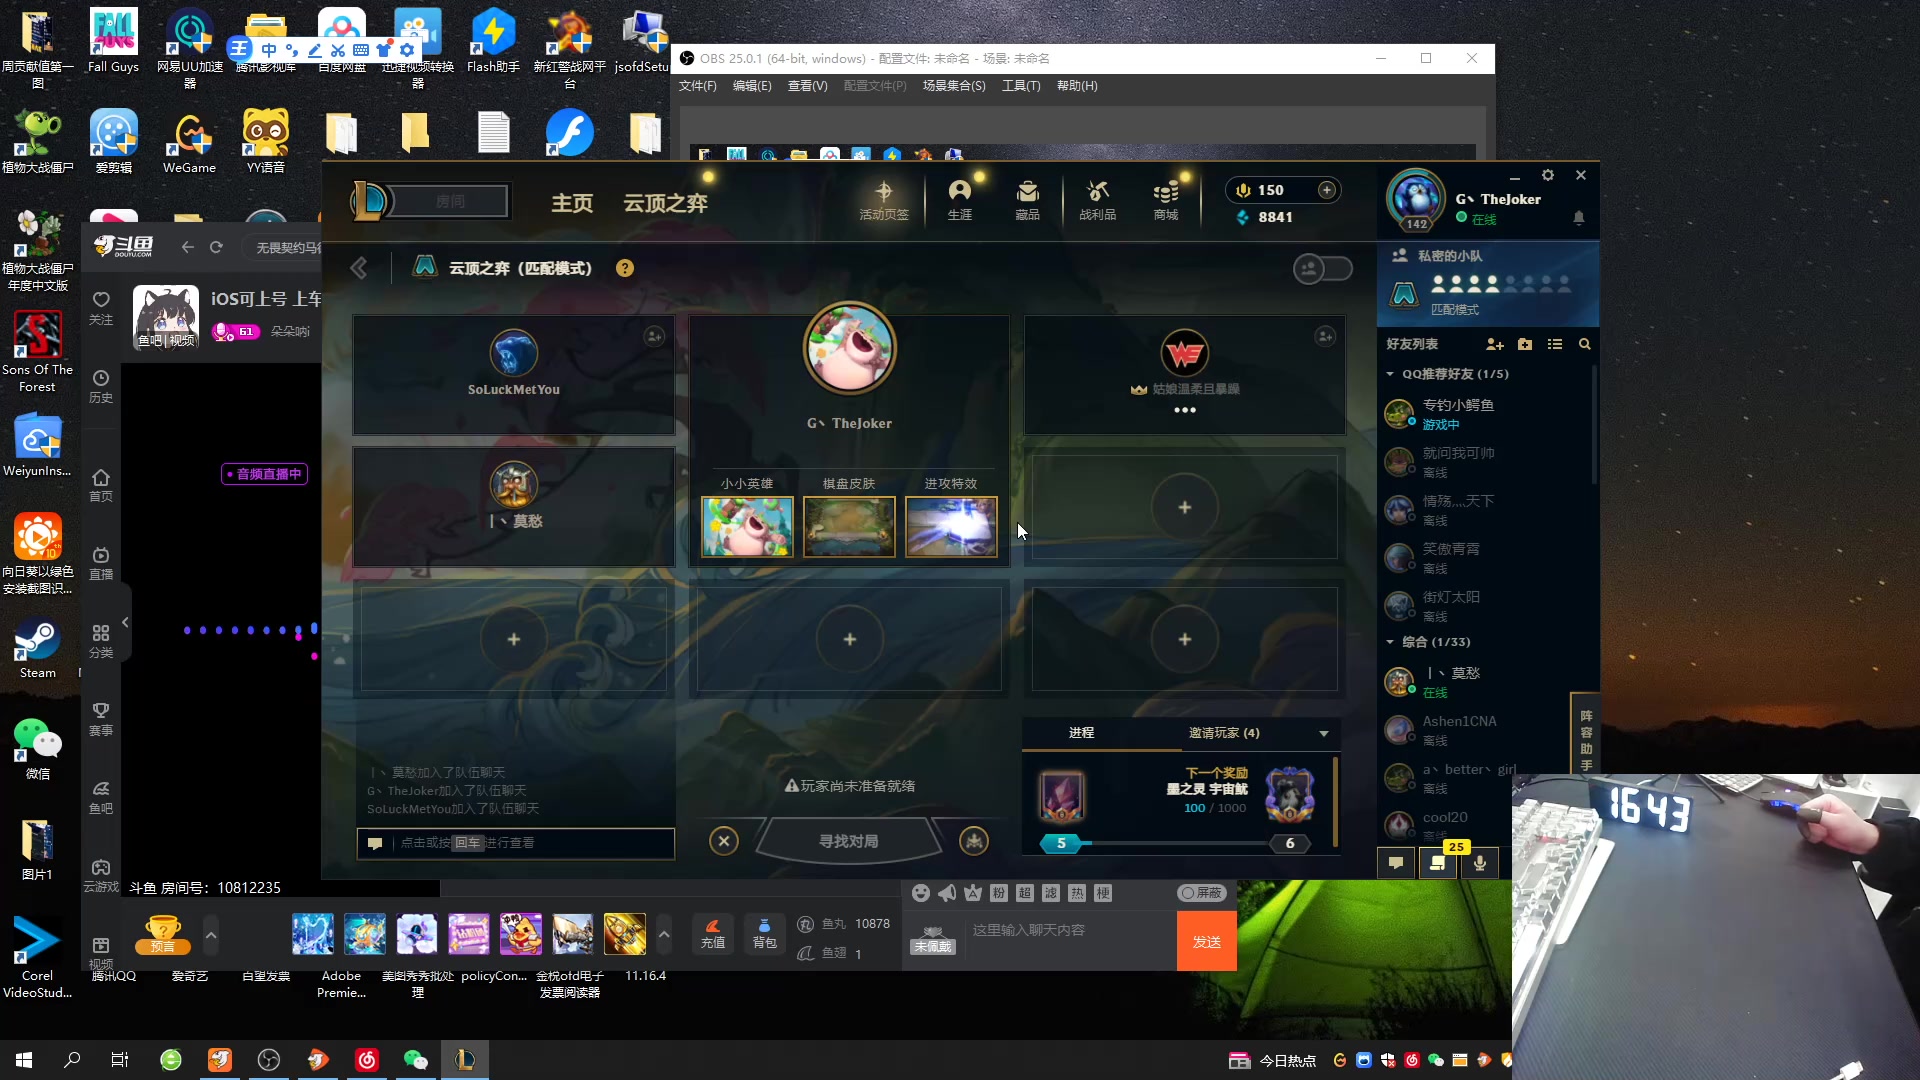Search friends with magnifier icon
The image size is (1920, 1080).
1584,344
